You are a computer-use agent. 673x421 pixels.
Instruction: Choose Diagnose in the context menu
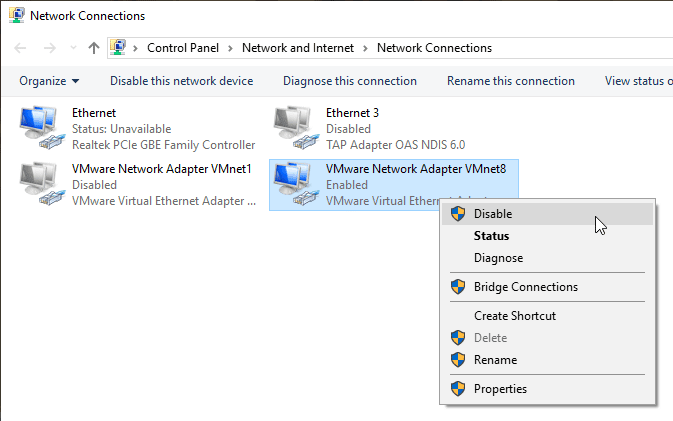pyautogui.click(x=547, y=258)
